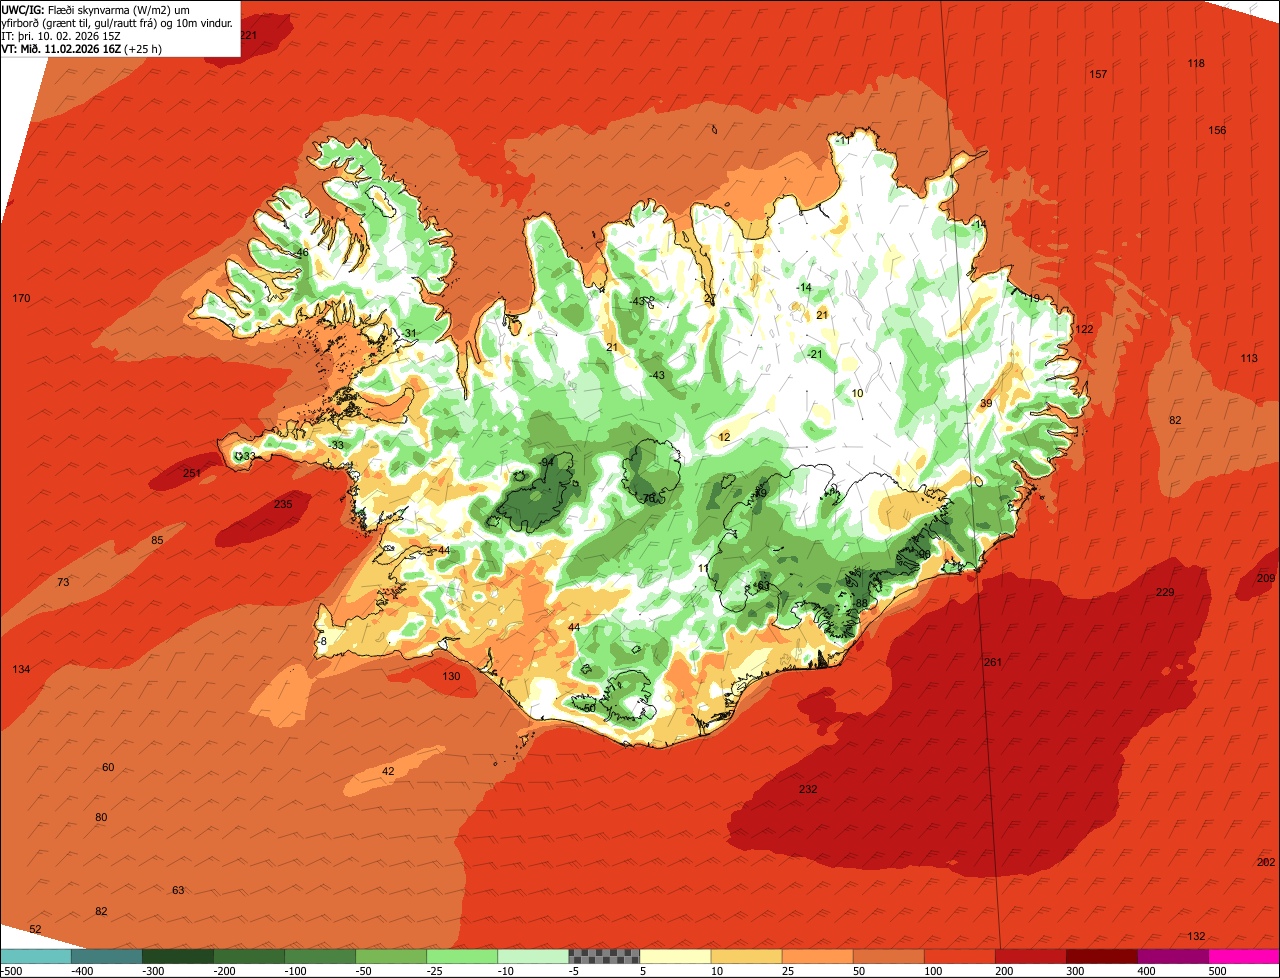This screenshot has width=1280, height=978.
Task: Click the magenta swatch above 500
Action: pyautogui.click(x=1244, y=956)
